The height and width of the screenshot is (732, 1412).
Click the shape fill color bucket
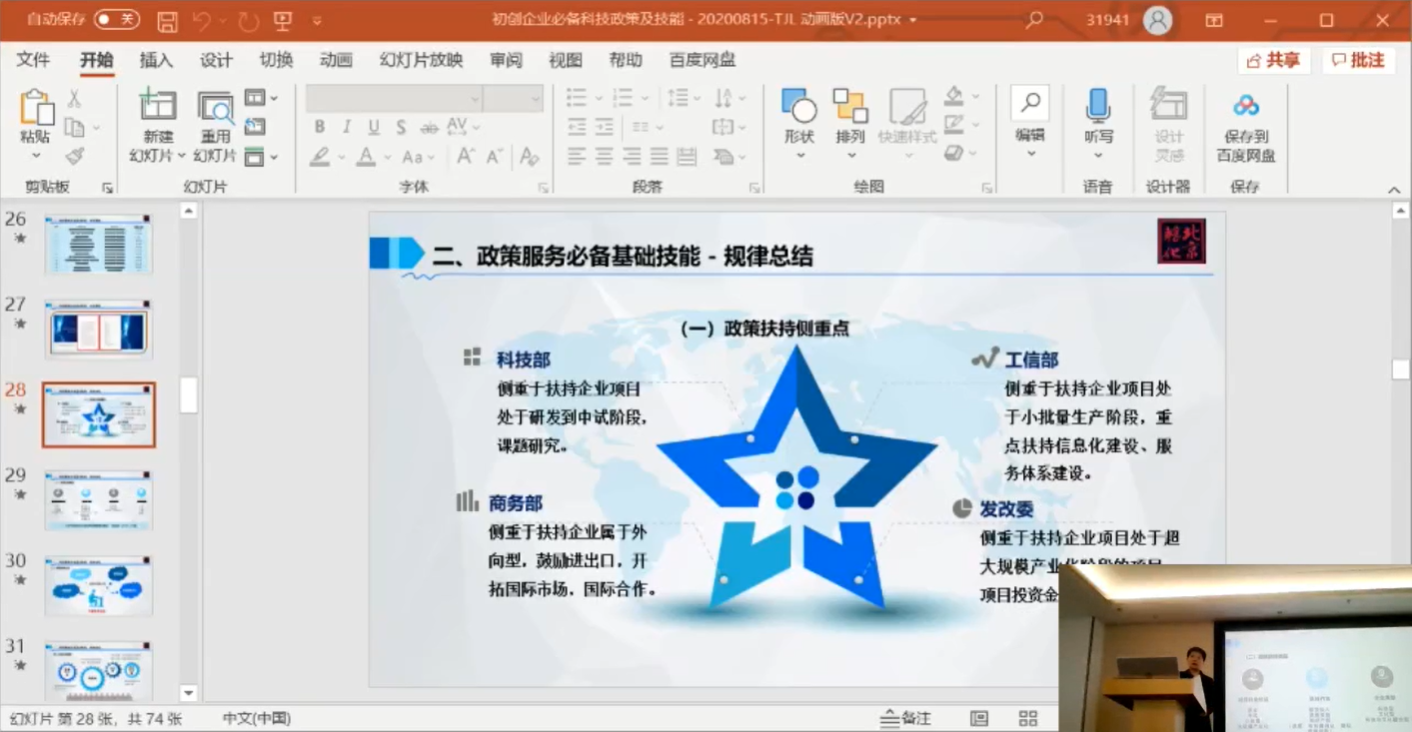coord(954,97)
